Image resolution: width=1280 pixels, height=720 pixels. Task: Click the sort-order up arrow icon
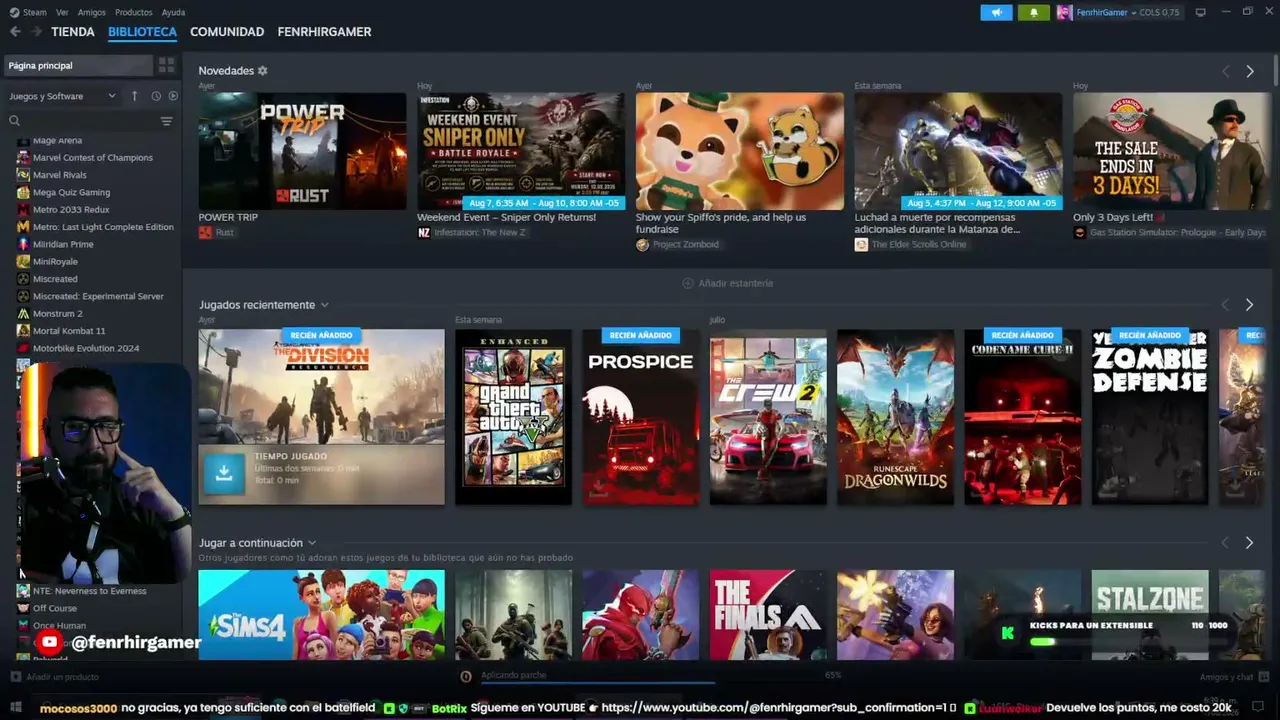coord(134,96)
